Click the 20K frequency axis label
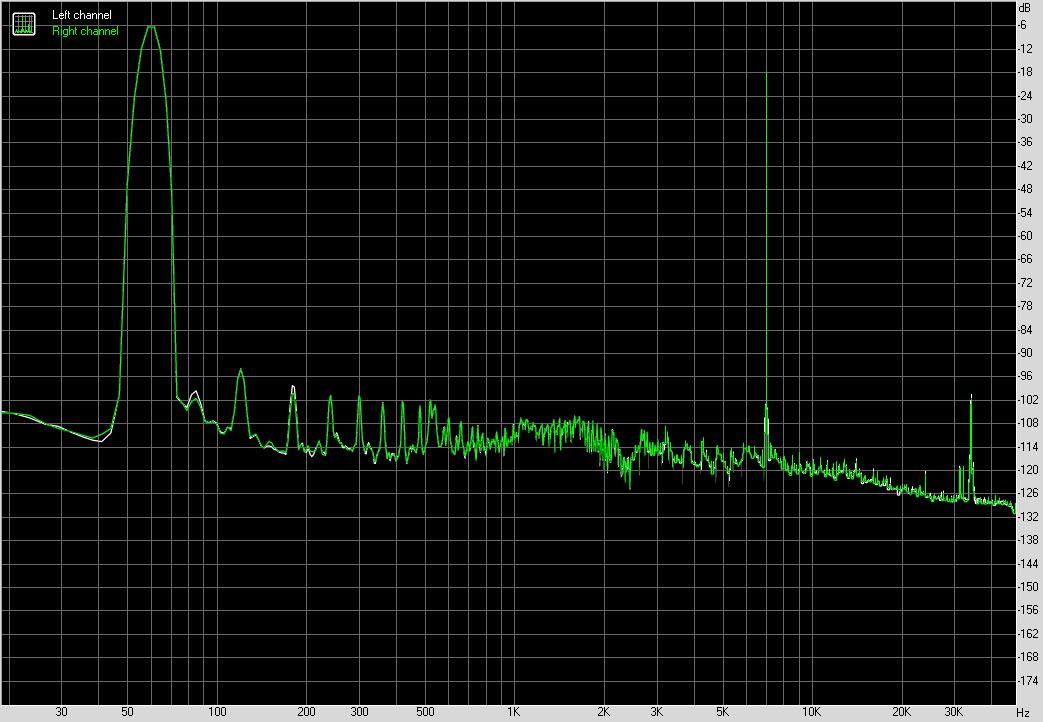Screen dimensions: 1043x722 901,712
